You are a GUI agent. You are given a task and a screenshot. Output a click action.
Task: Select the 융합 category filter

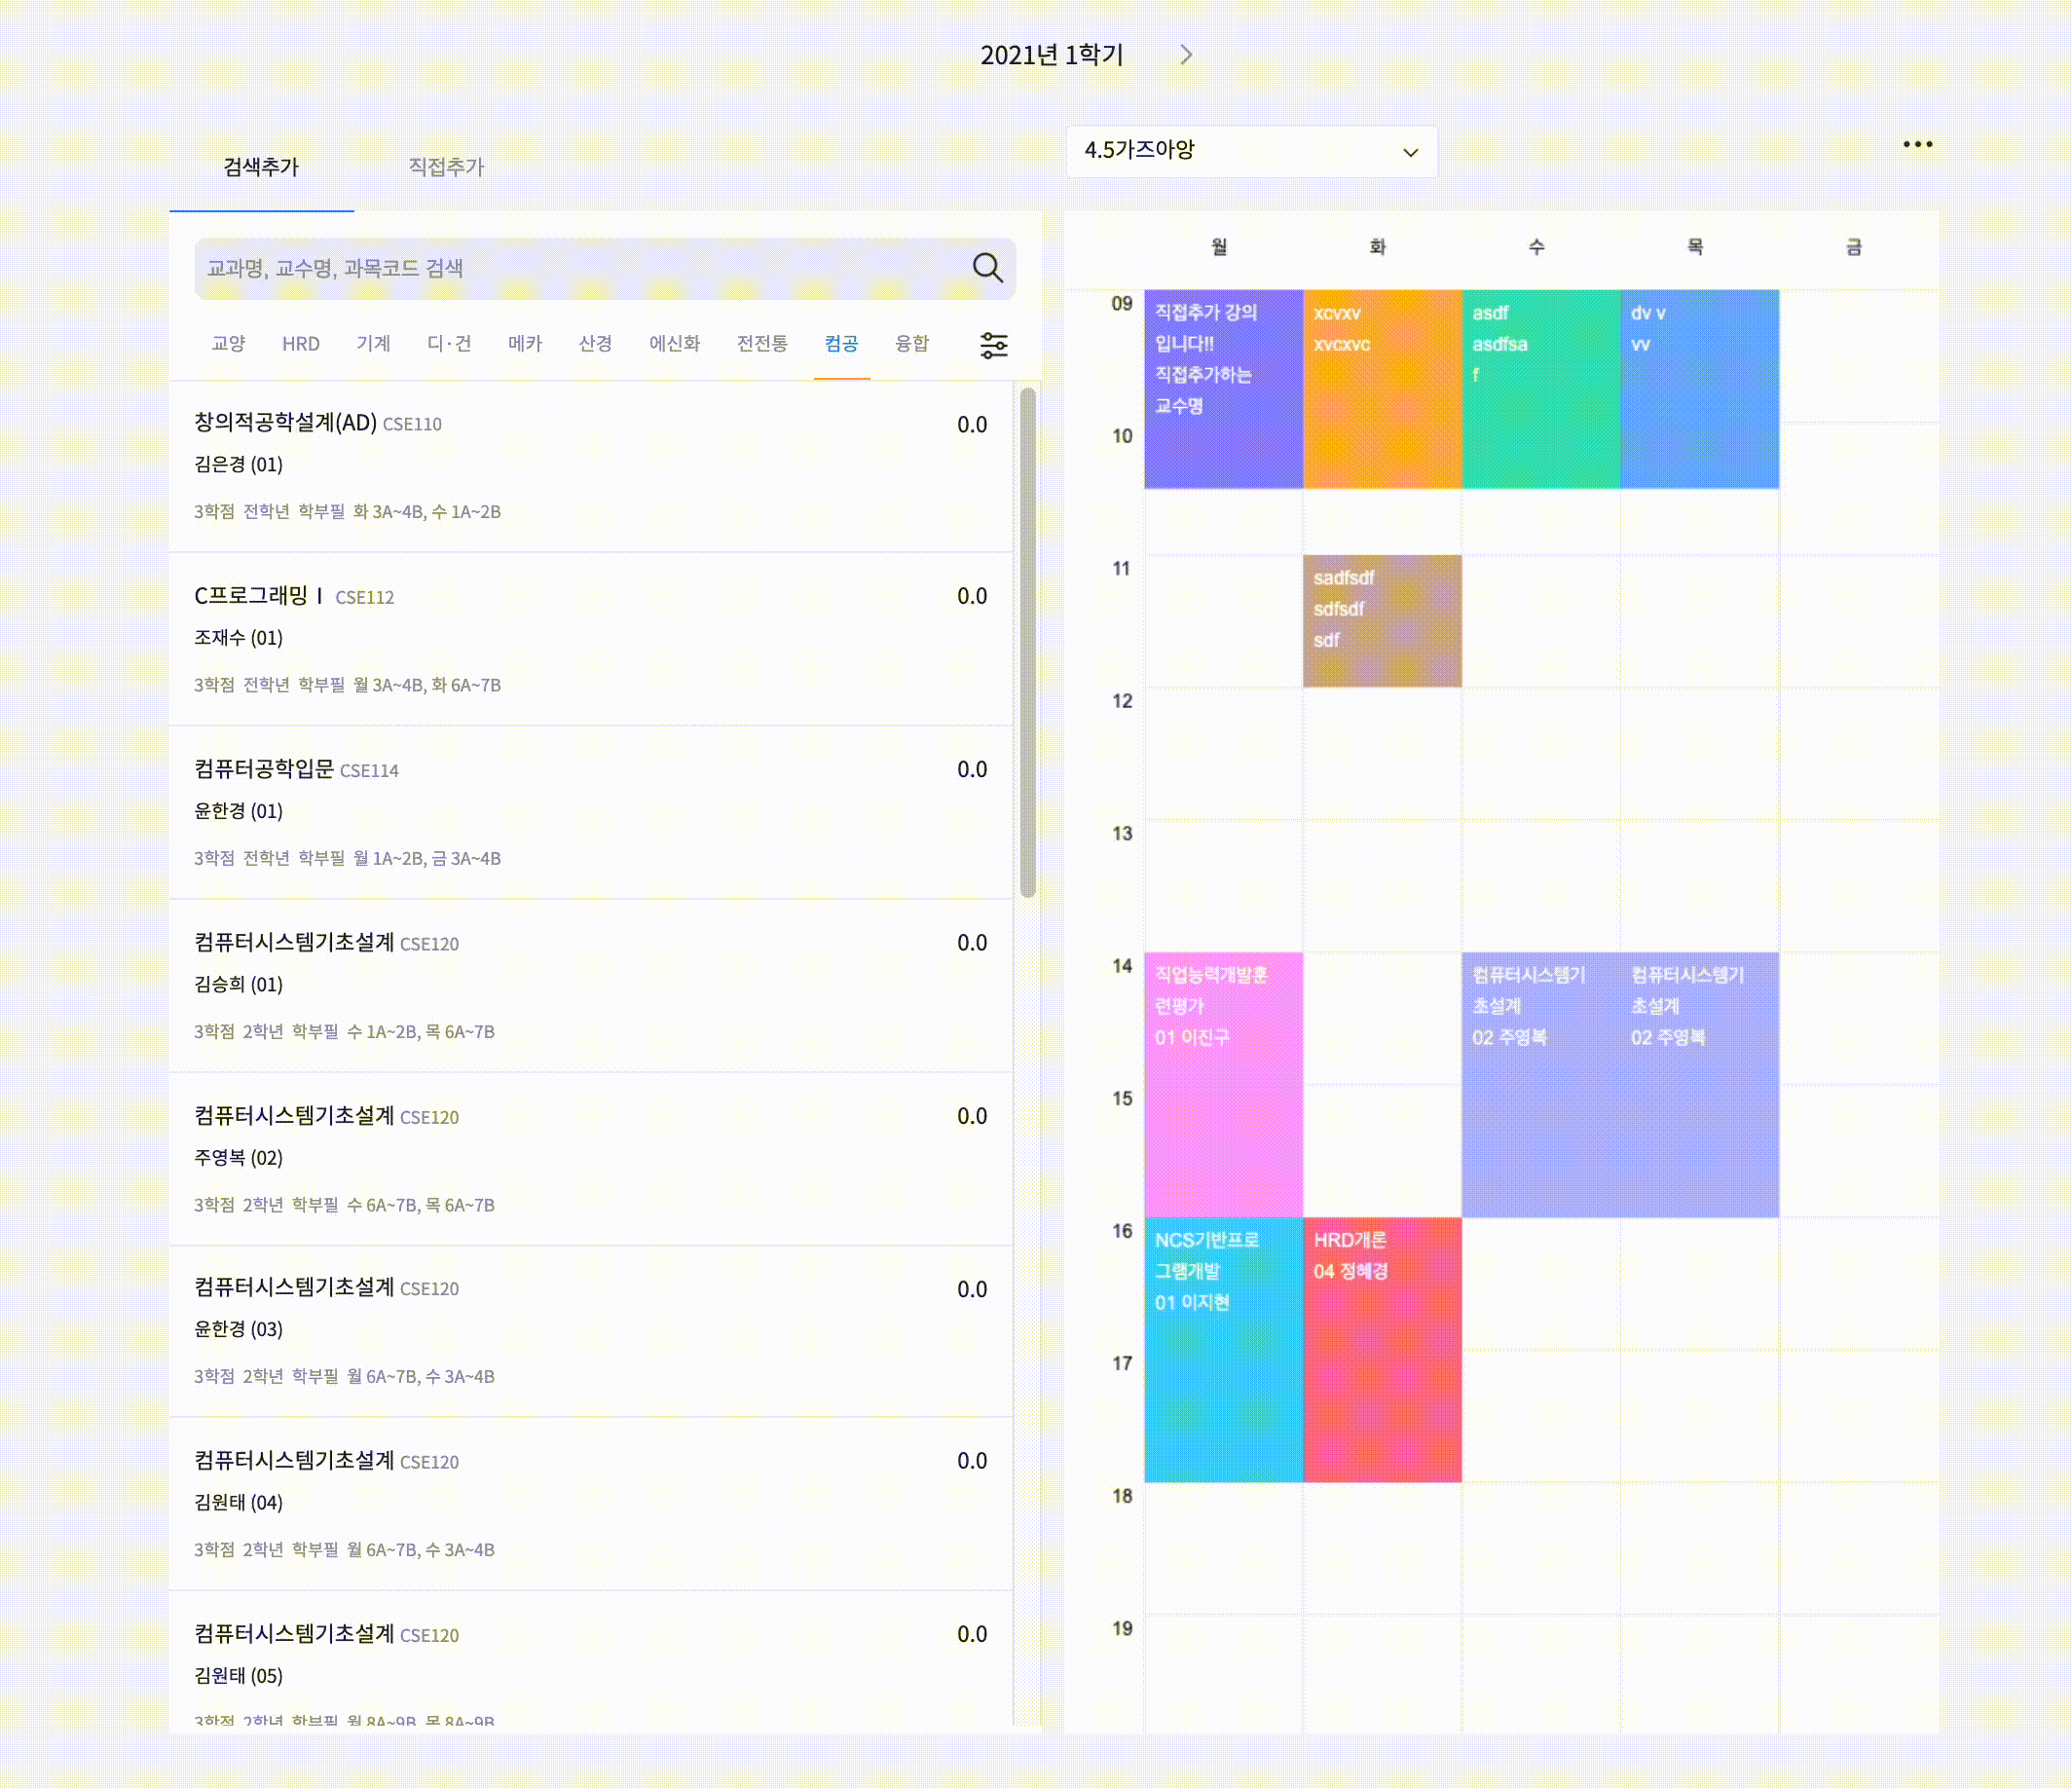pyautogui.click(x=911, y=344)
